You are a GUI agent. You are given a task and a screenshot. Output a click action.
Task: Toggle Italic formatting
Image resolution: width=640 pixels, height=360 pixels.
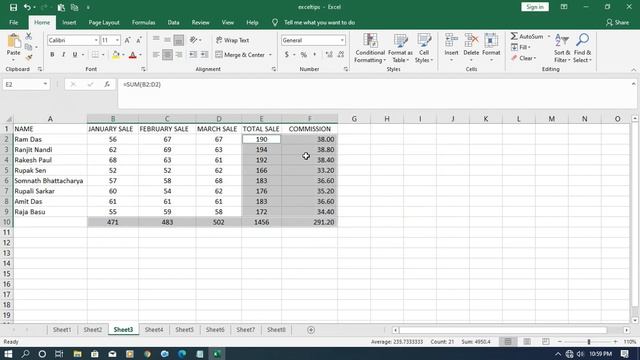[x=63, y=55]
